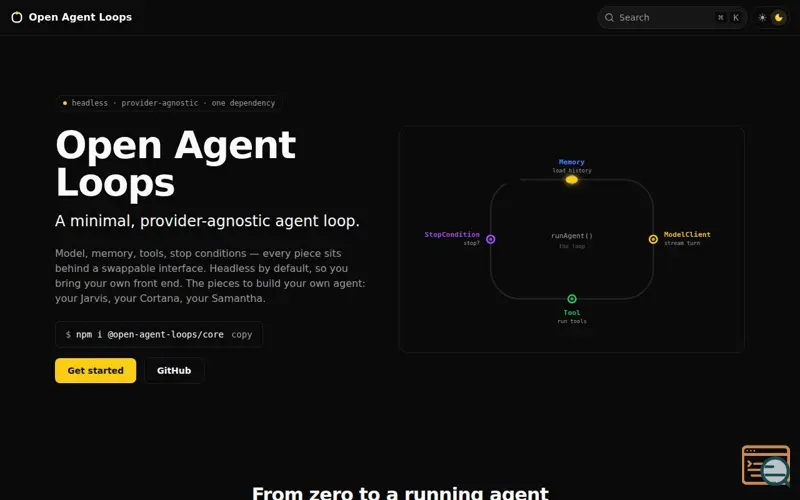Click the runAgent() text in loop center
This screenshot has width=800, height=500.
[x=572, y=236]
